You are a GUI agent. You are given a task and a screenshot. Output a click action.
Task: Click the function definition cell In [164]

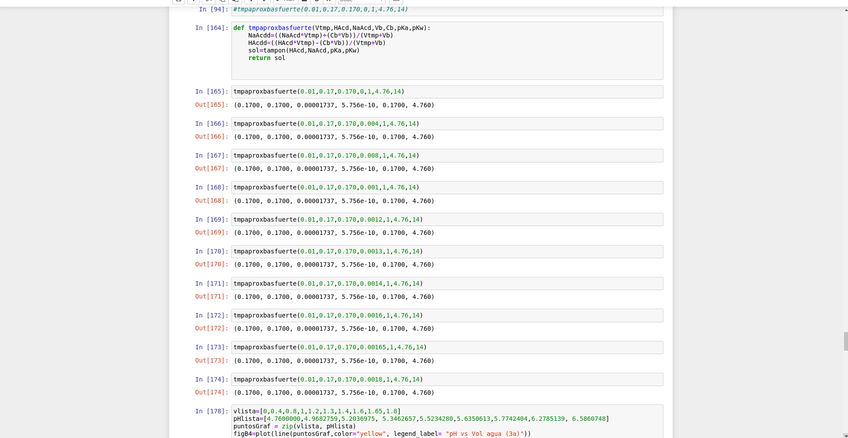tap(445, 50)
